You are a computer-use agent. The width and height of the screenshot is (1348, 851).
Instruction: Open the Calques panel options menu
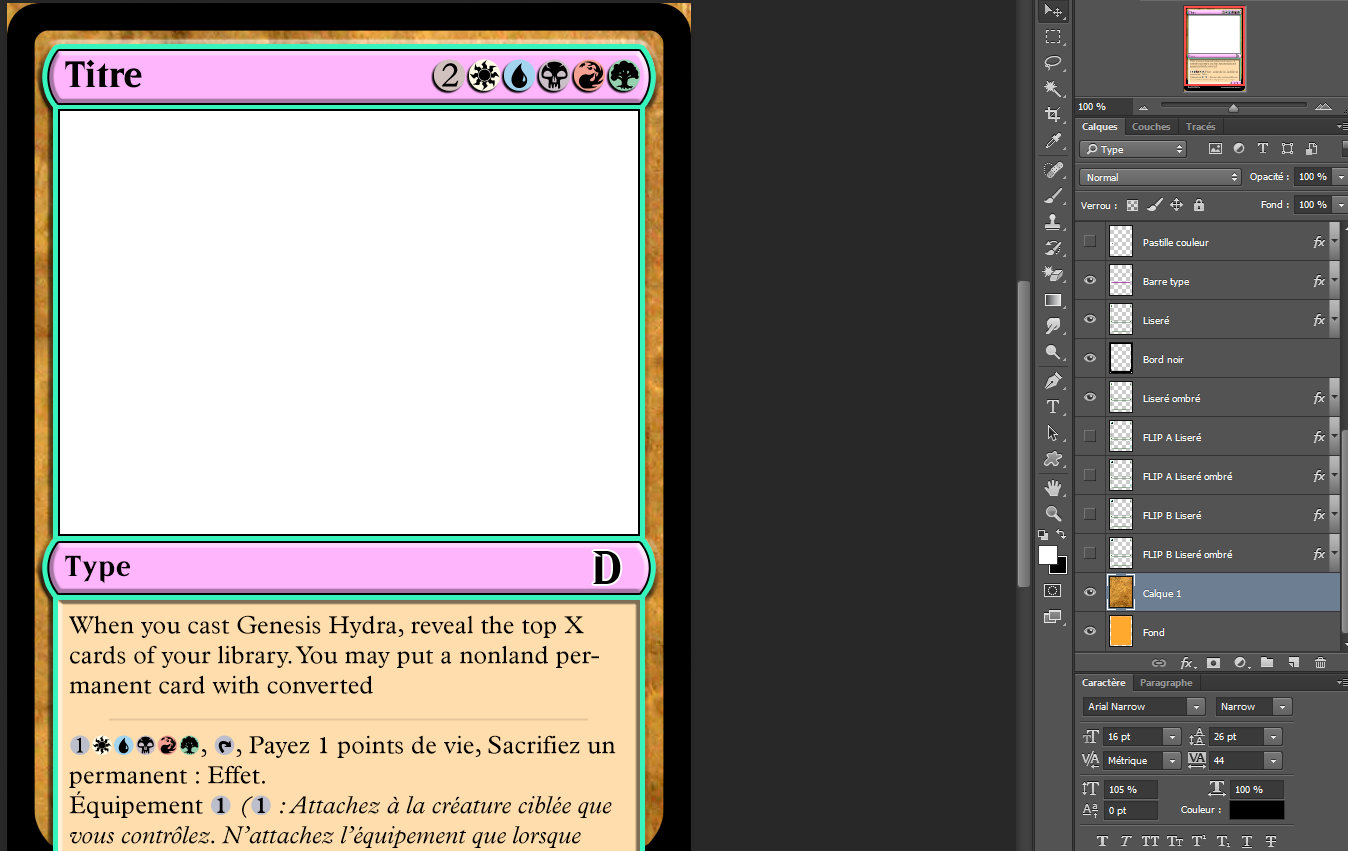coord(1341,127)
